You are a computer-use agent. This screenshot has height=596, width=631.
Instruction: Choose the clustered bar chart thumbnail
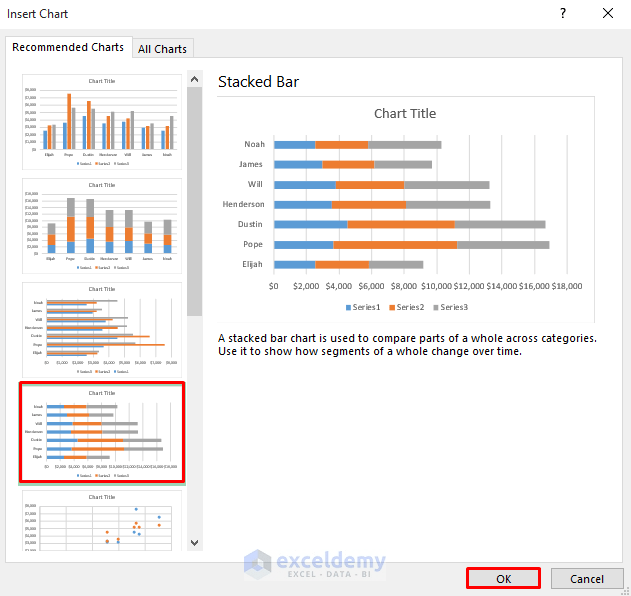[x=102, y=330]
